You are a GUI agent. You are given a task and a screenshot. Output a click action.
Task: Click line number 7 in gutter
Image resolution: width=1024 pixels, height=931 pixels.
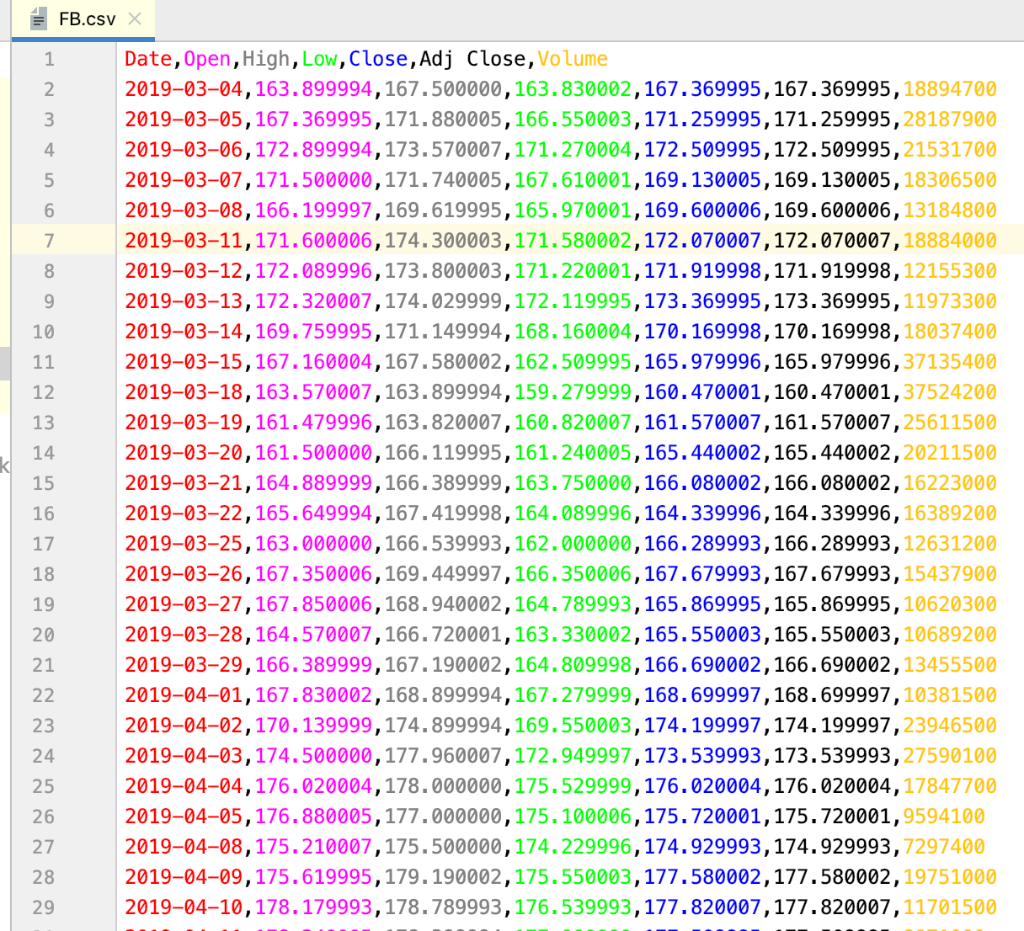tap(49, 241)
